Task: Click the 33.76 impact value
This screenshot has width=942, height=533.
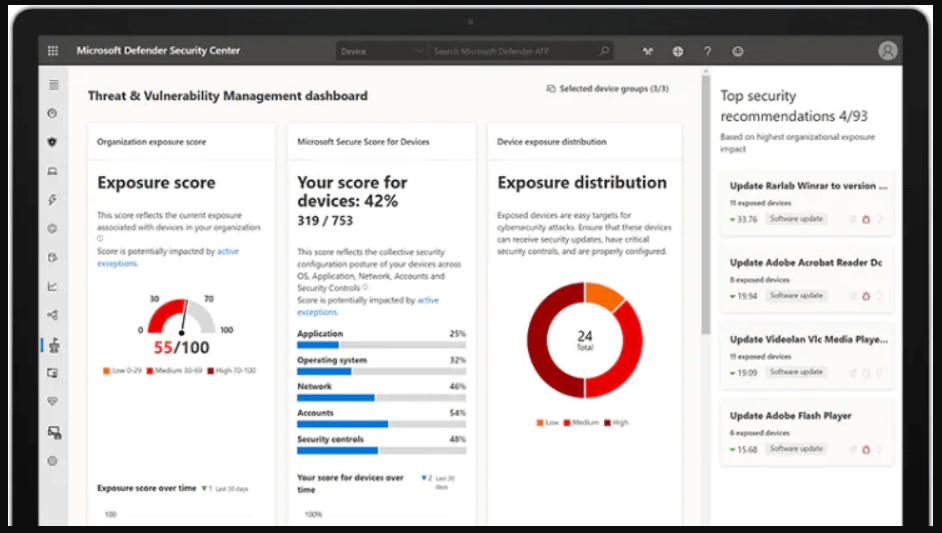Action: (747, 219)
